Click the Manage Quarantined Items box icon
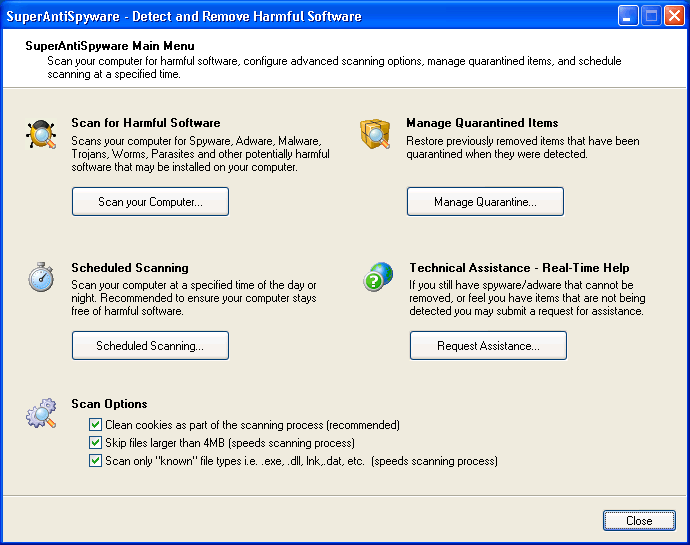The image size is (690, 545). click(x=375, y=133)
